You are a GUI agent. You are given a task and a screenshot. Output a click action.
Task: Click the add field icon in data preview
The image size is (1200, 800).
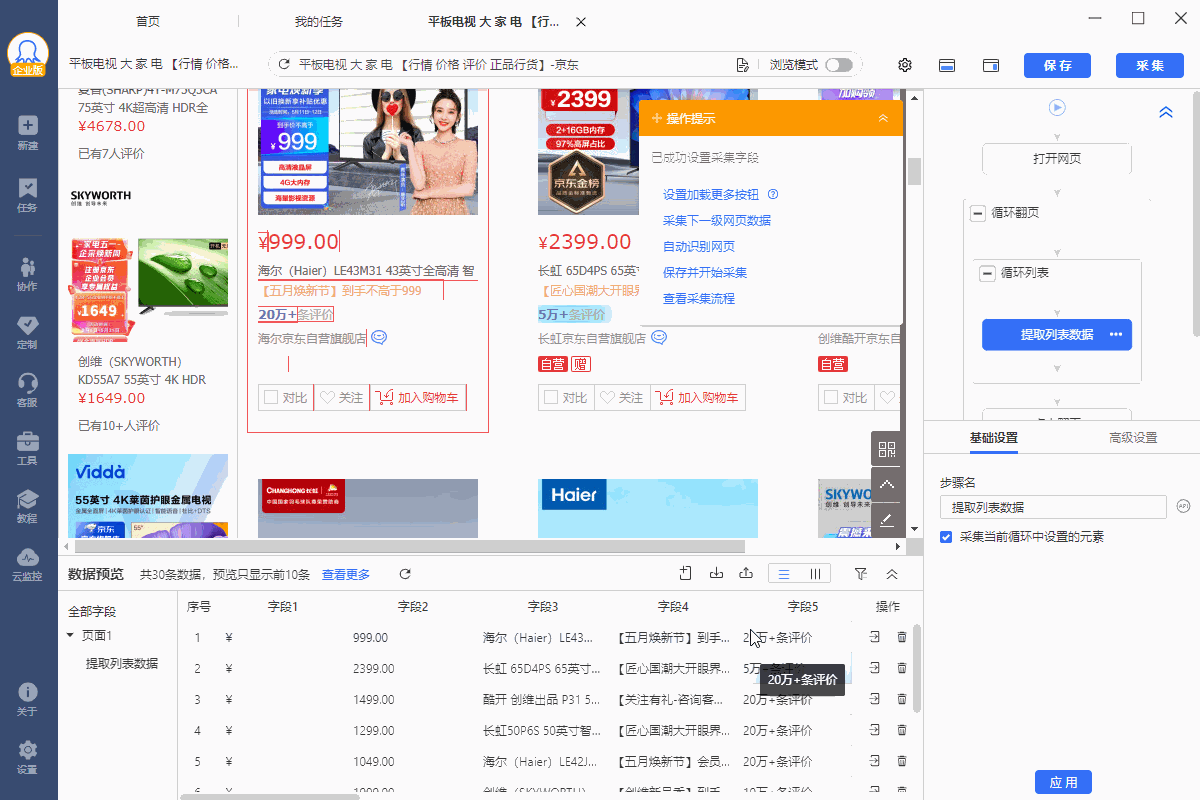(x=686, y=573)
